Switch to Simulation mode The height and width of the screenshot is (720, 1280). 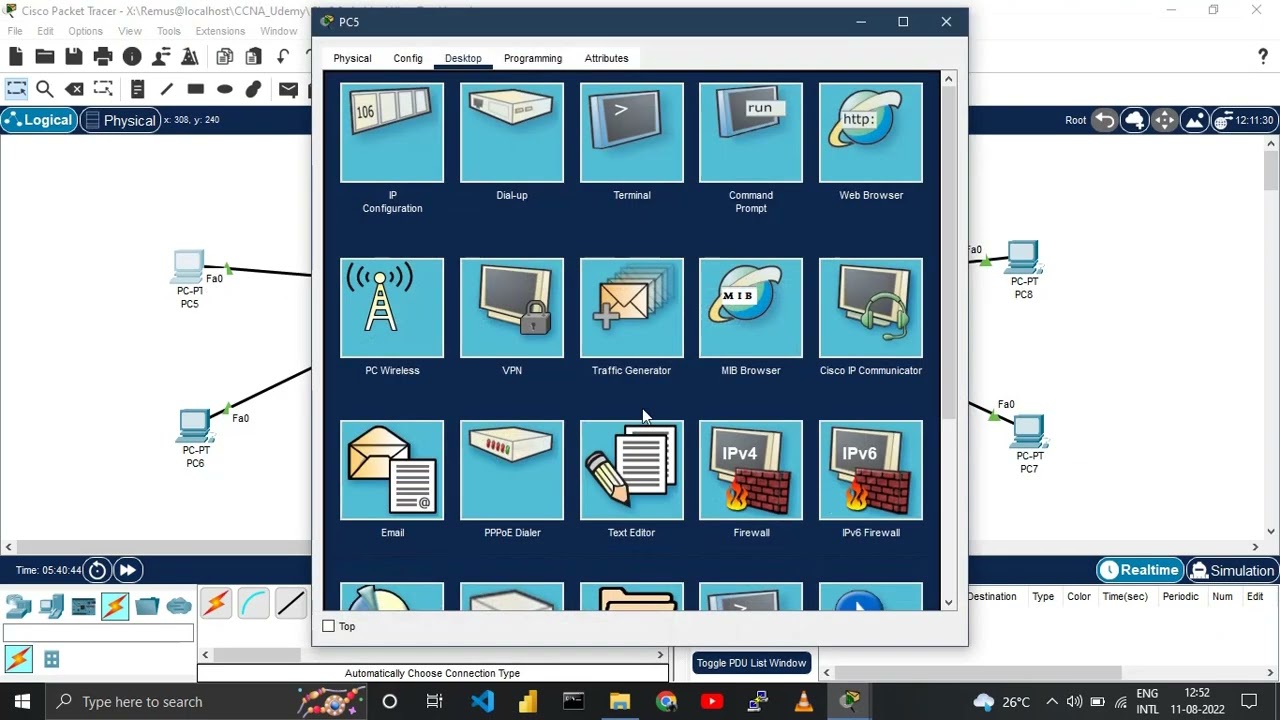pos(1232,570)
